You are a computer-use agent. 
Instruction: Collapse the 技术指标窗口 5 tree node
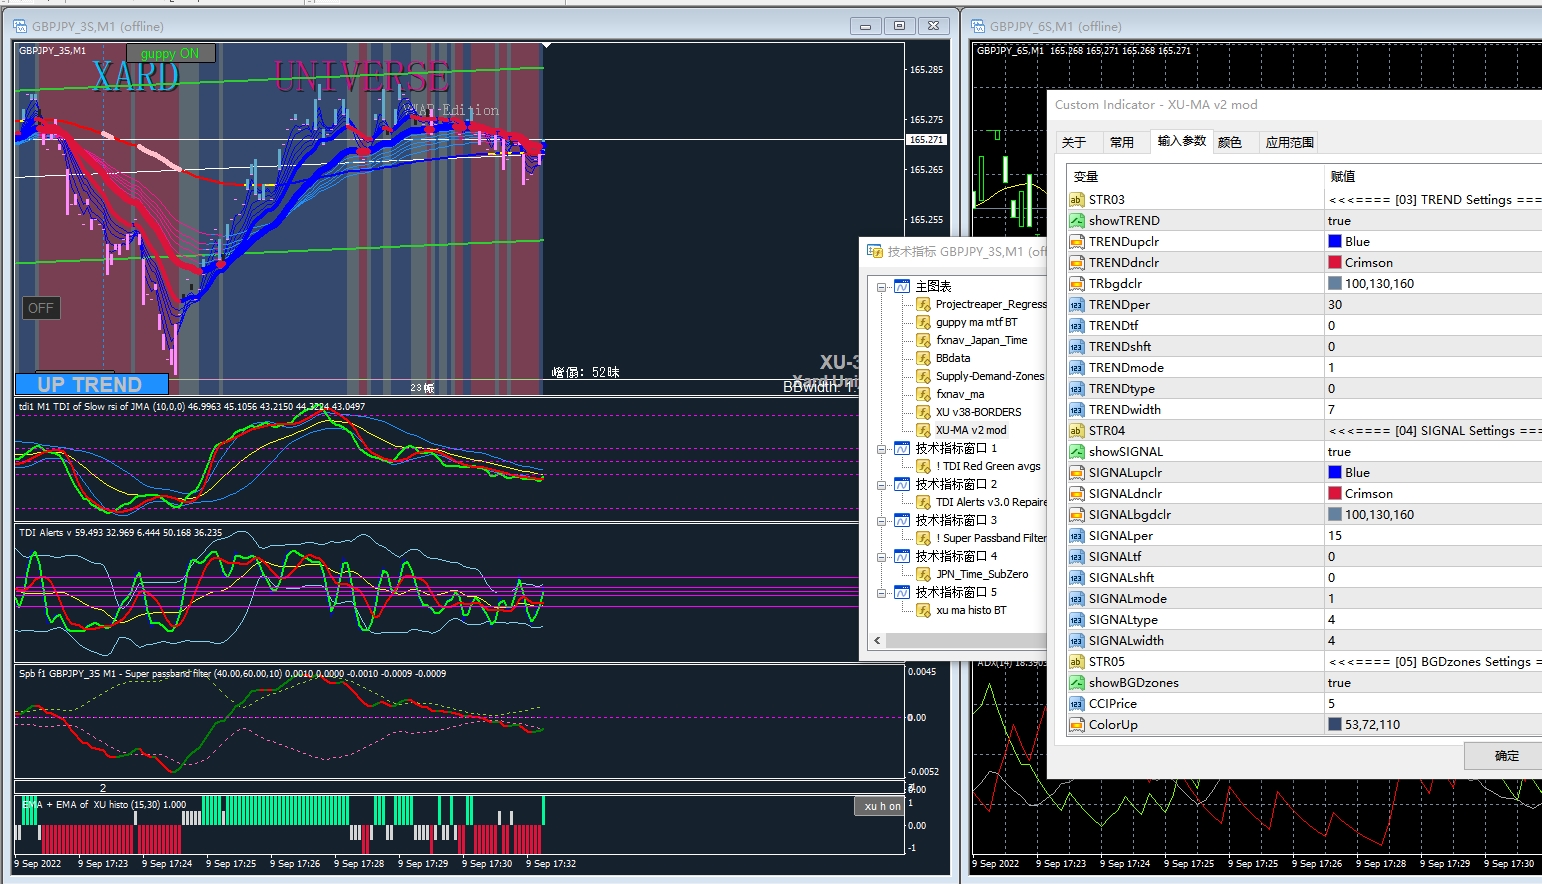(x=882, y=593)
